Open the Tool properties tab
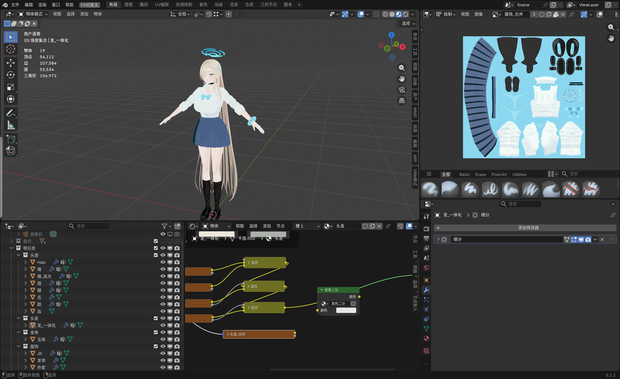620x379 pixels. pos(426,217)
